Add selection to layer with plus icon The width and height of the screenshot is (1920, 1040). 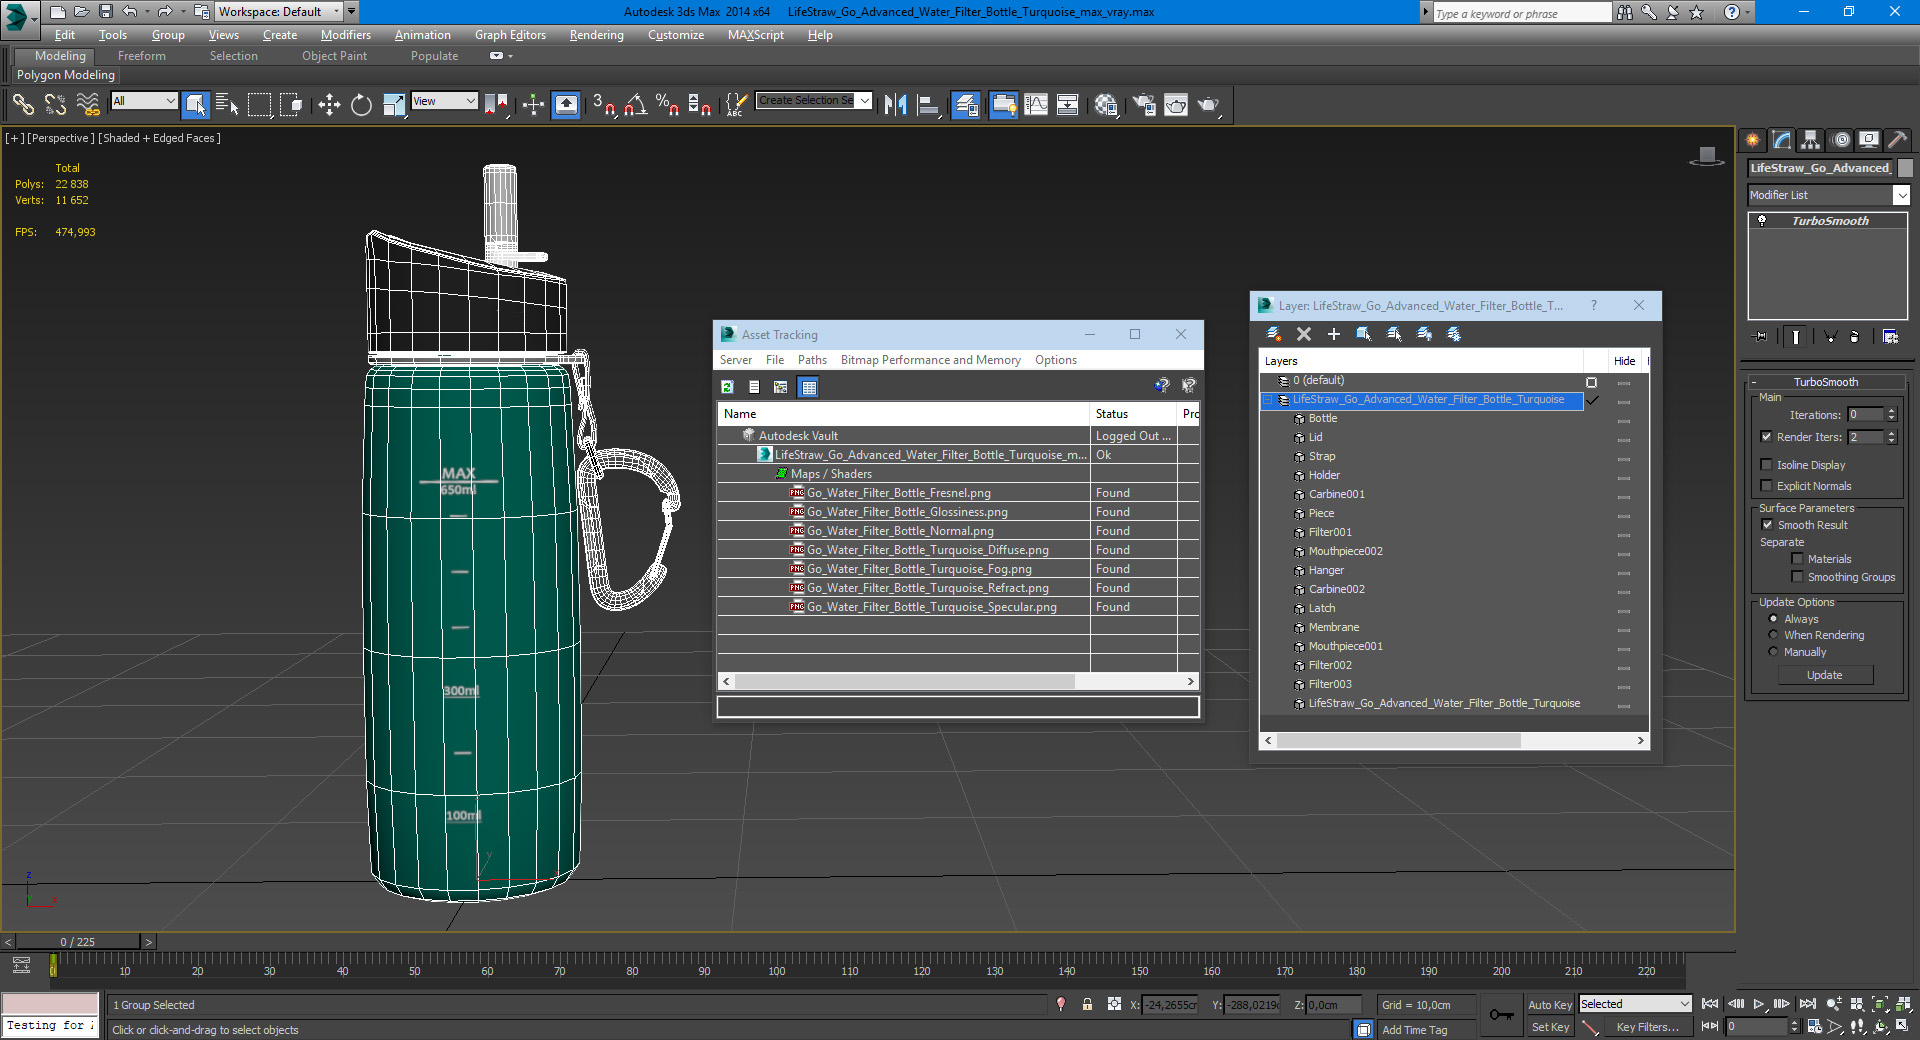tap(1334, 334)
